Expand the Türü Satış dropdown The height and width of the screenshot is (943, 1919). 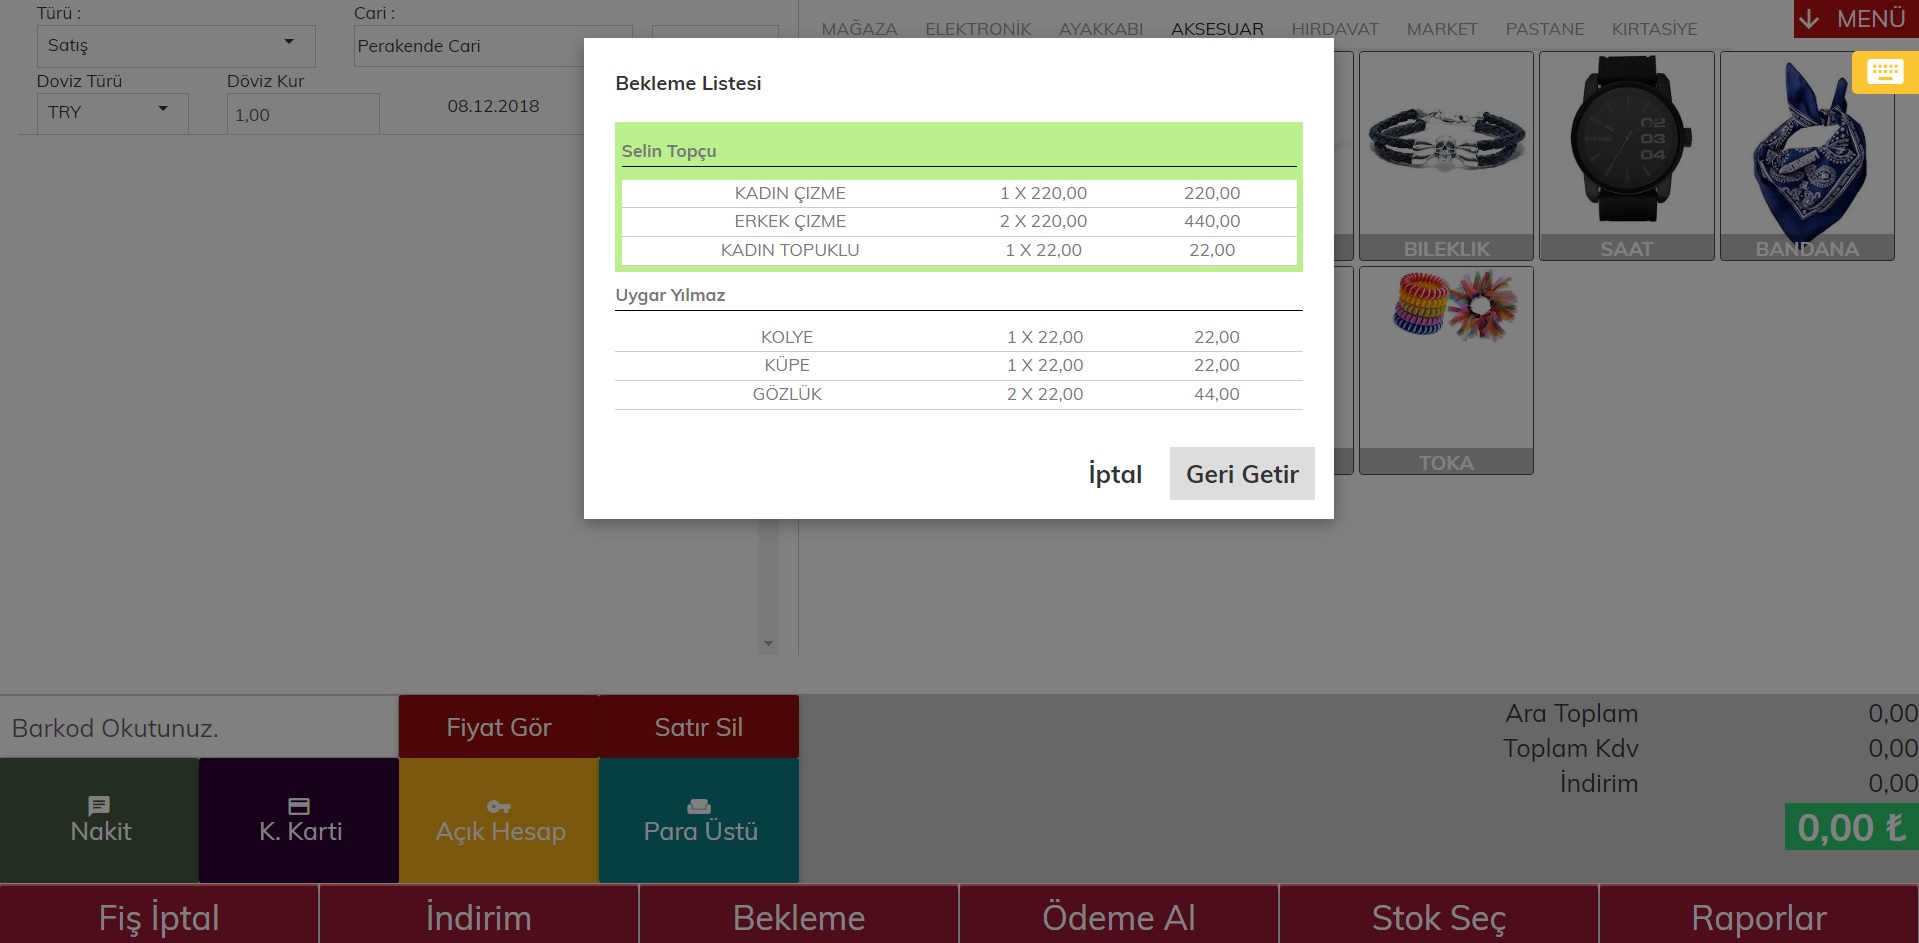pyautogui.click(x=176, y=46)
